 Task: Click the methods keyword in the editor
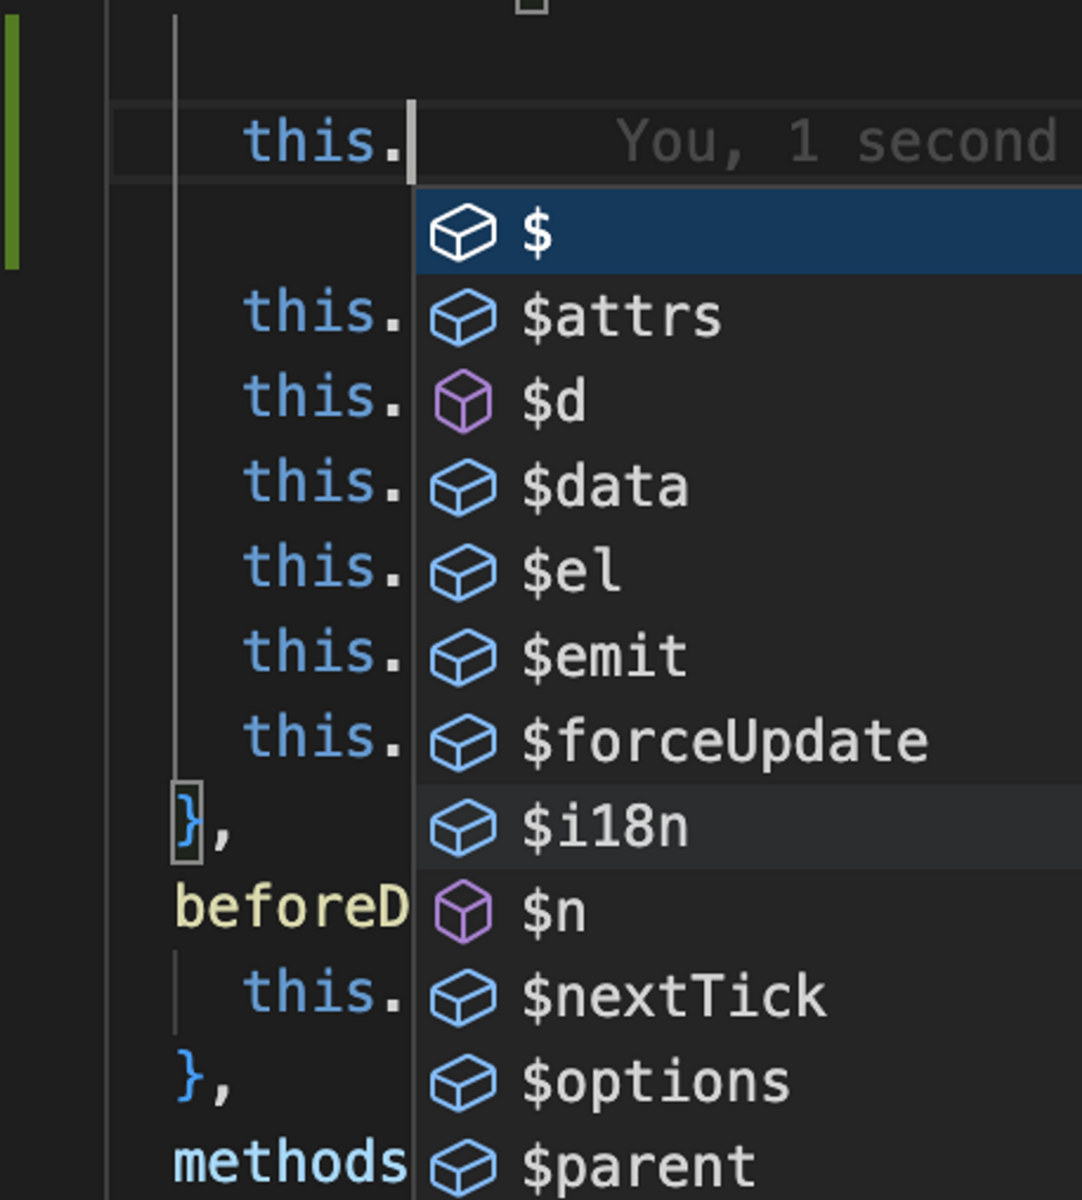pos(290,1162)
